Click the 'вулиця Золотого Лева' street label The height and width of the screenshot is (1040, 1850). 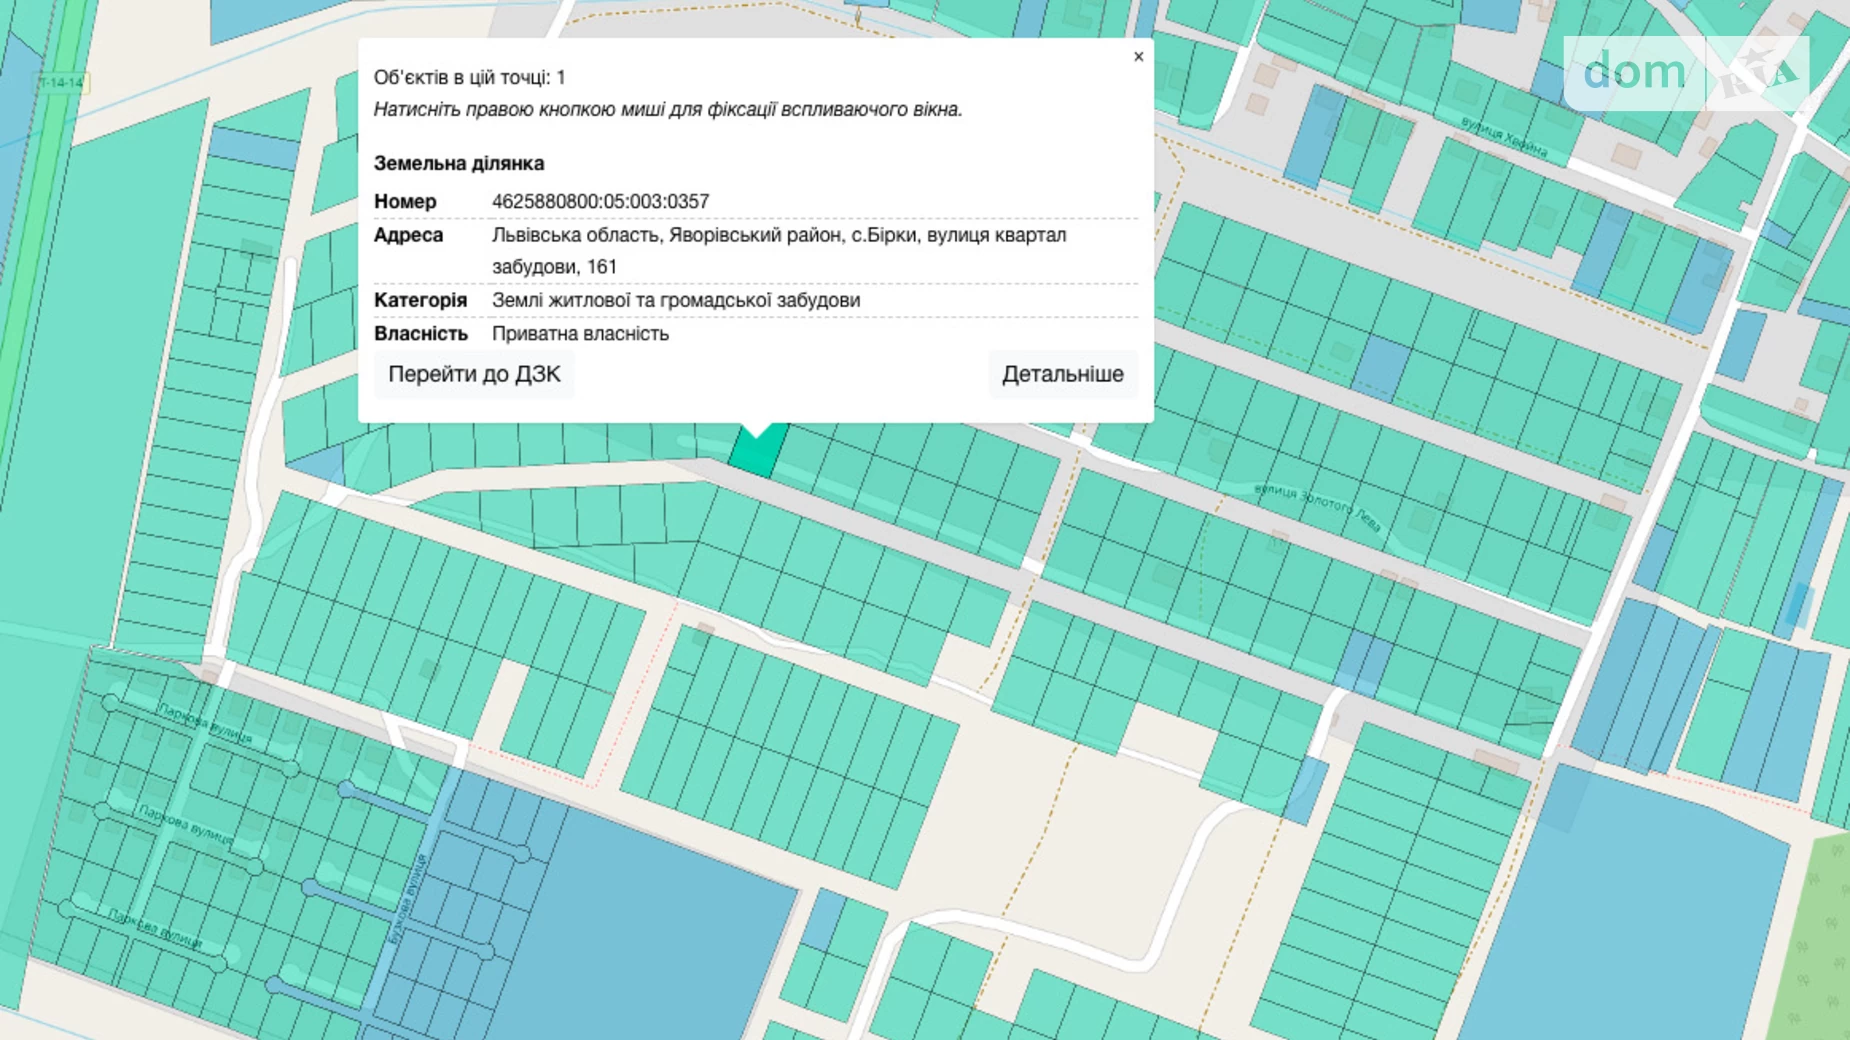1319,506
